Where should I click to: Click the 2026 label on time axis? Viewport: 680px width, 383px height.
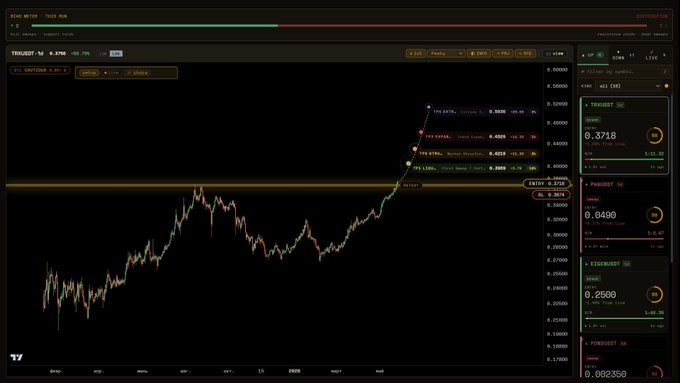pyautogui.click(x=294, y=371)
